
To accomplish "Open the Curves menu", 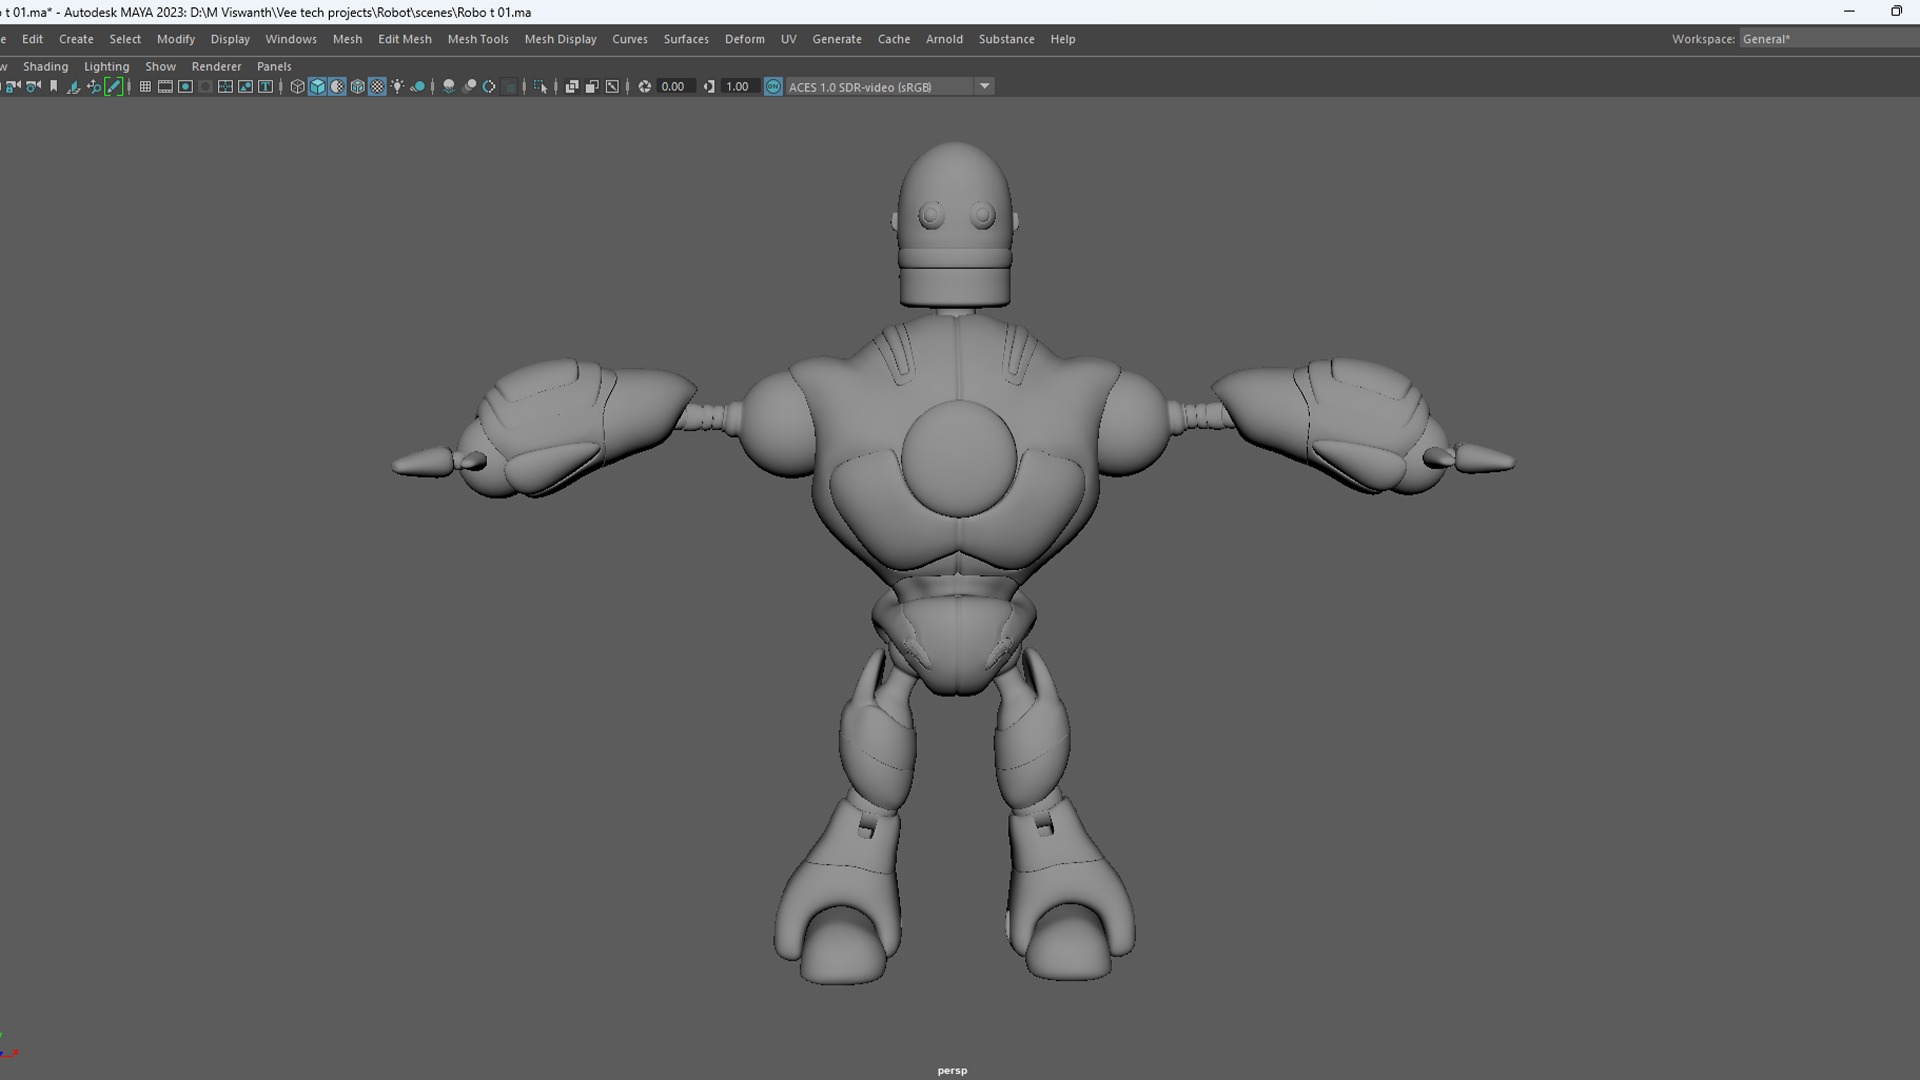I will [630, 39].
